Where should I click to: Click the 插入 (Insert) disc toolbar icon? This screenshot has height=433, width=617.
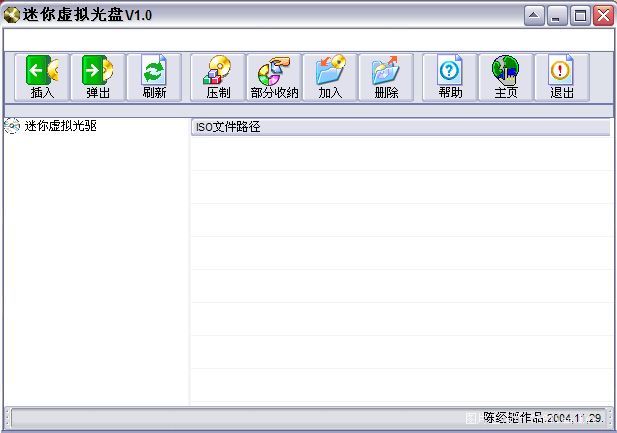(x=42, y=77)
